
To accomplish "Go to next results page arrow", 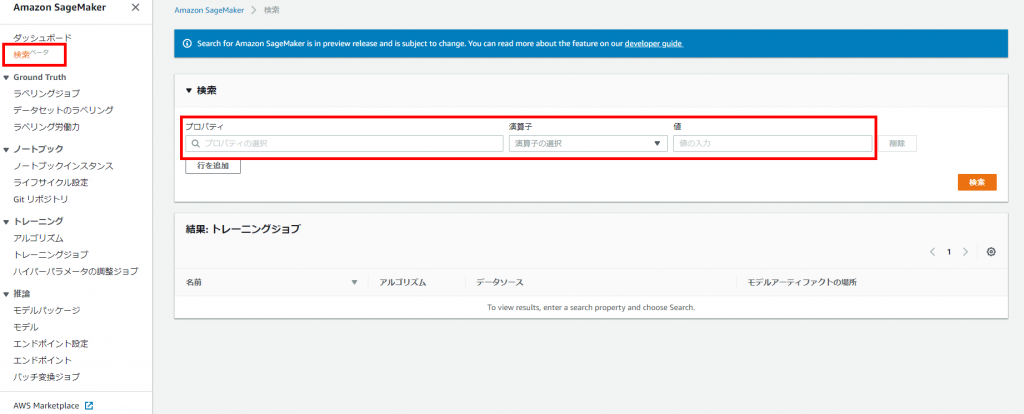I will tap(965, 252).
